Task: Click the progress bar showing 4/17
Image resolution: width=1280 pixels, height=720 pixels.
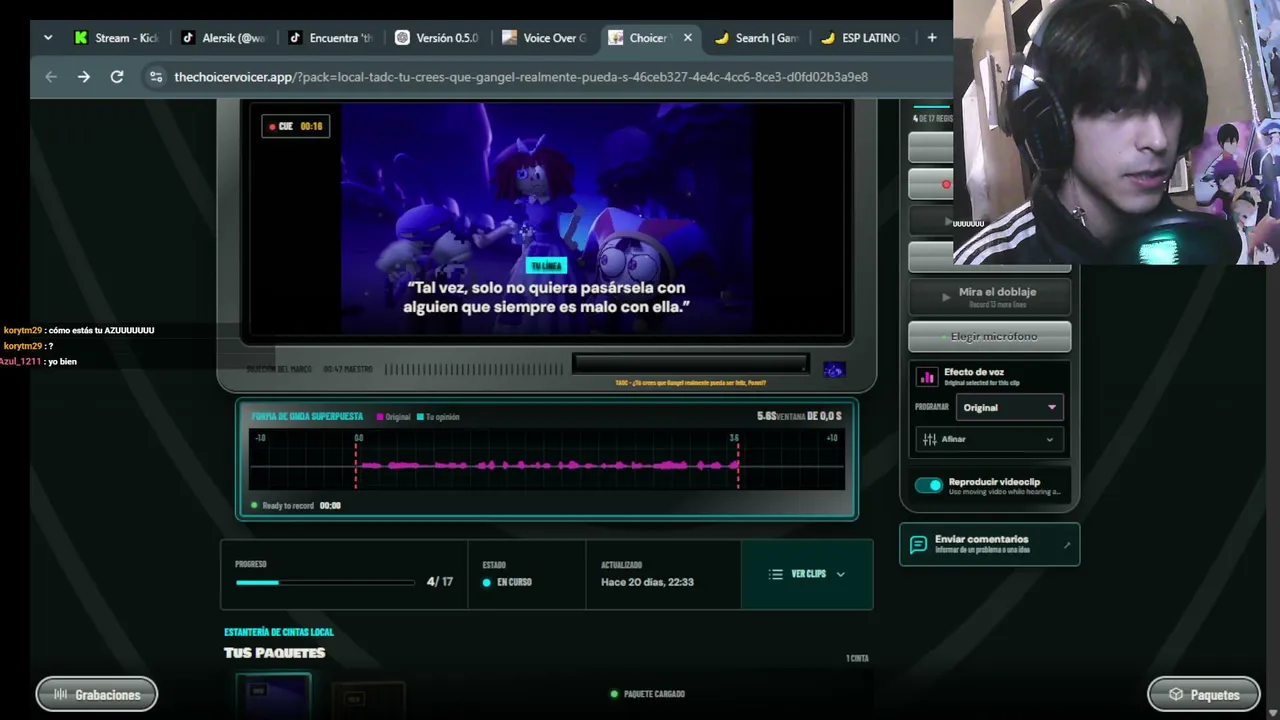Action: point(325,582)
